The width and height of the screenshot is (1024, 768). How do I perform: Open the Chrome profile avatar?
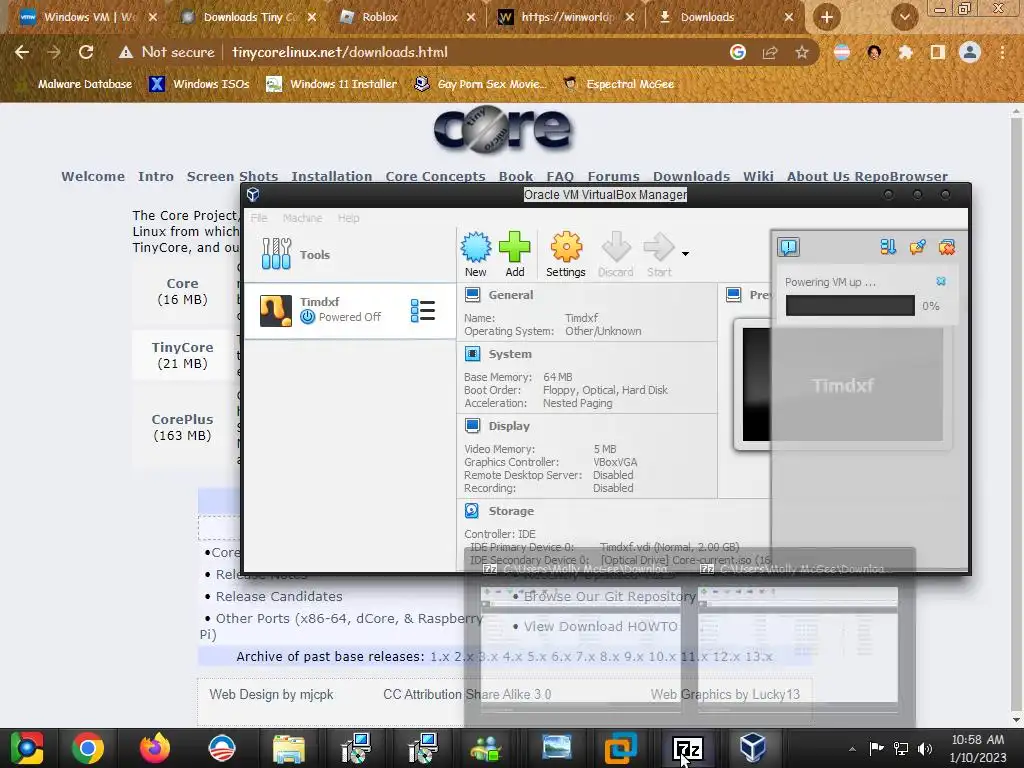(970, 52)
